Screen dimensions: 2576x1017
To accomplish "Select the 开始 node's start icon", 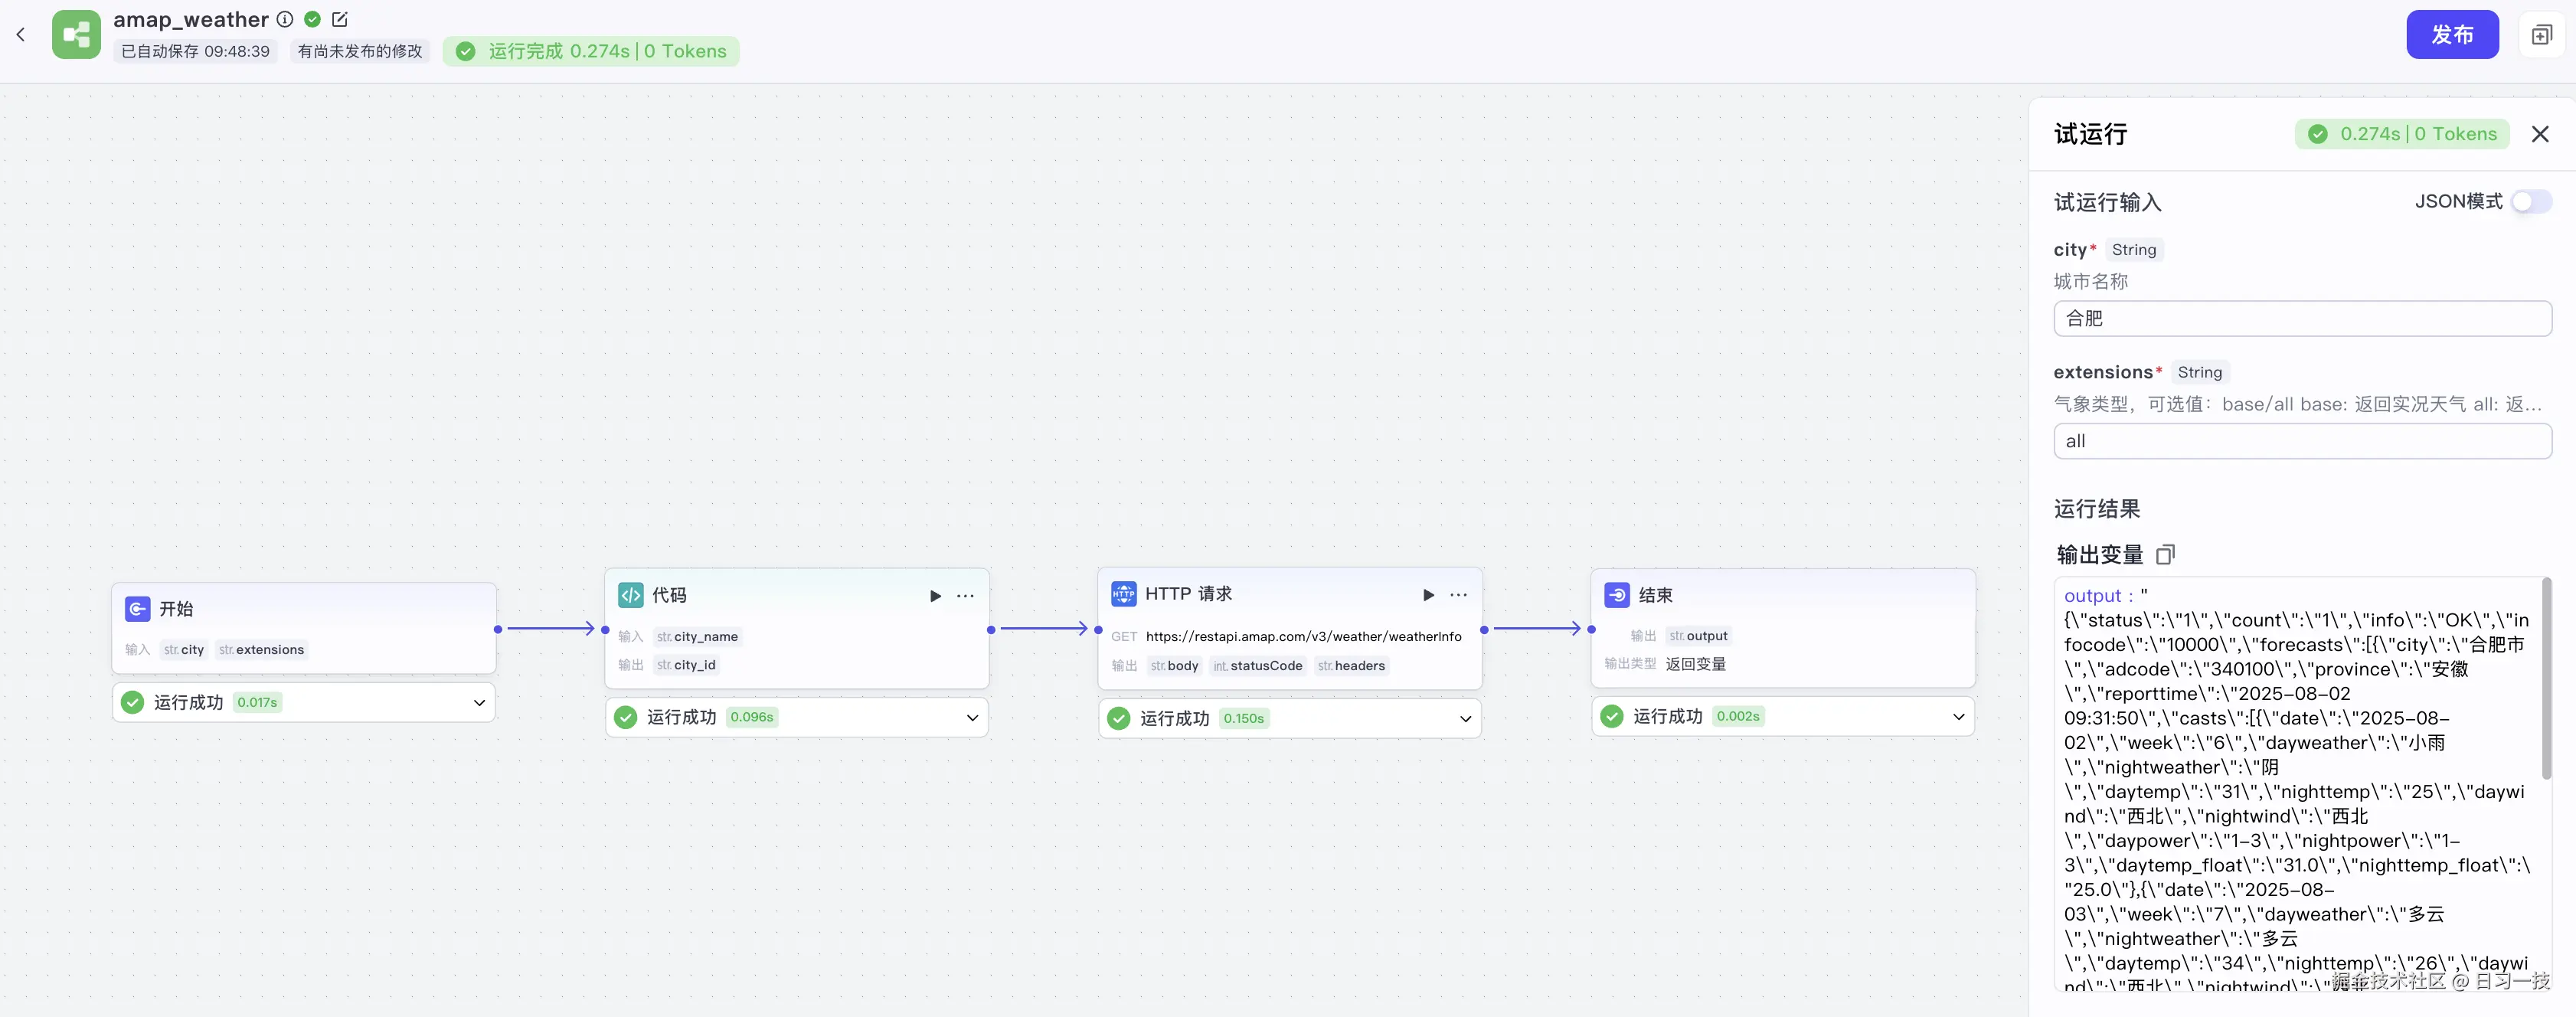I will [x=137, y=608].
